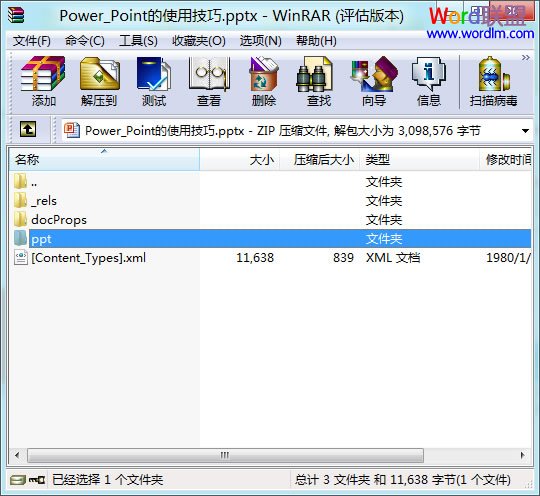Select the ppt folder row
Image resolution: width=540 pixels, height=496 pixels.
pos(280,238)
